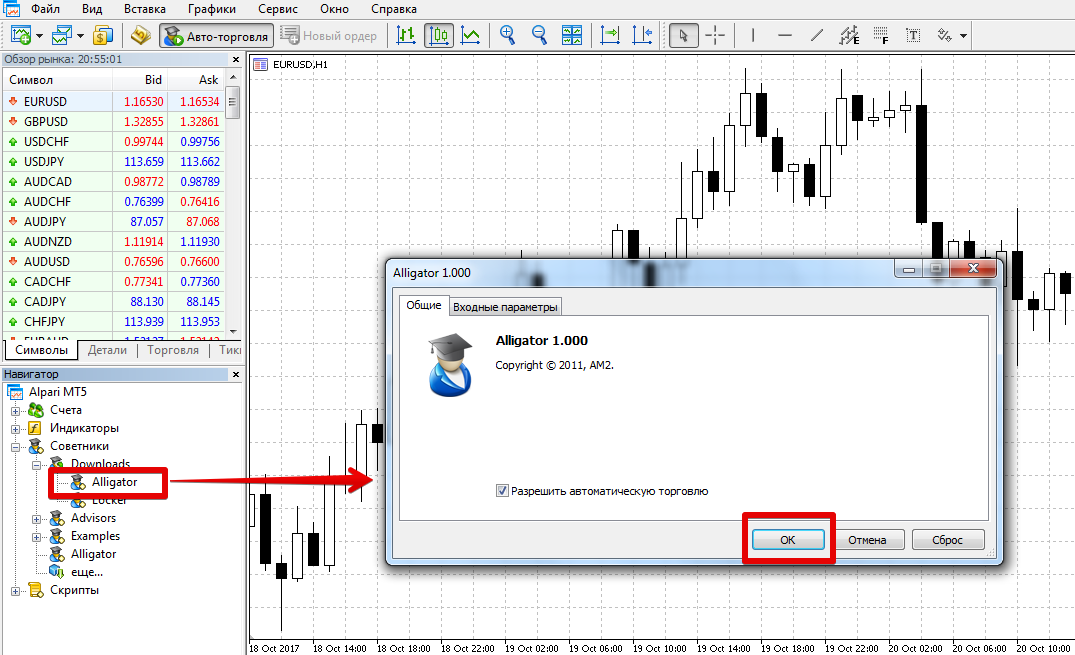
Task: Uncheck Разрешить автоматическую торговлю checkbox
Action: click(x=502, y=491)
